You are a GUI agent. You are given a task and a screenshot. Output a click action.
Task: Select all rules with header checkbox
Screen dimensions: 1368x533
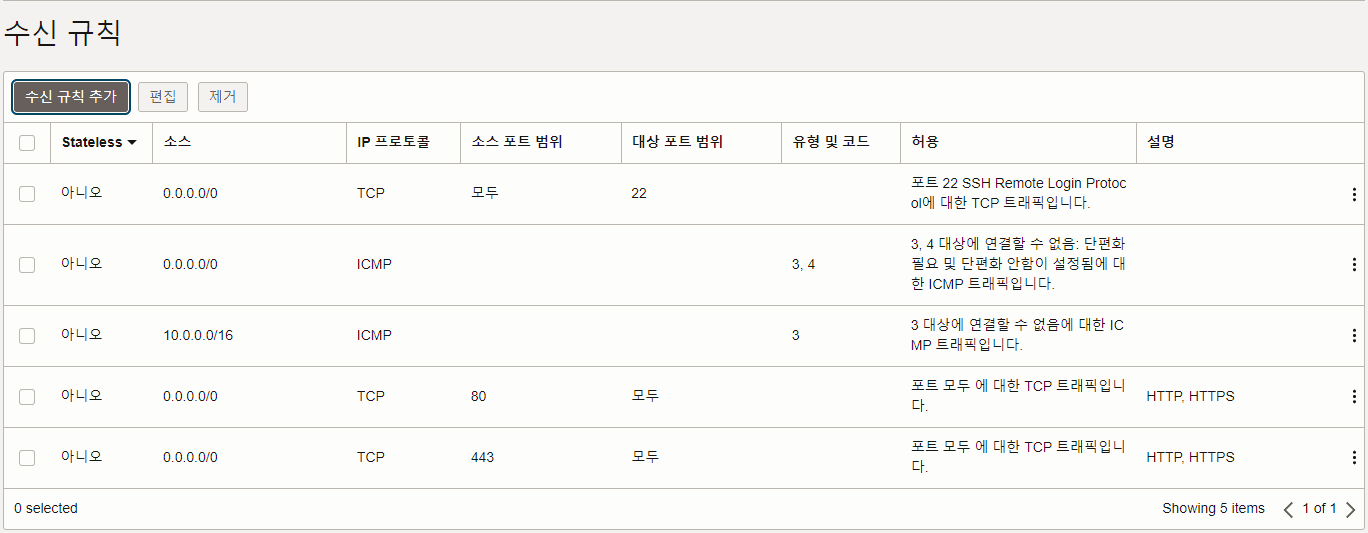click(x=27, y=143)
